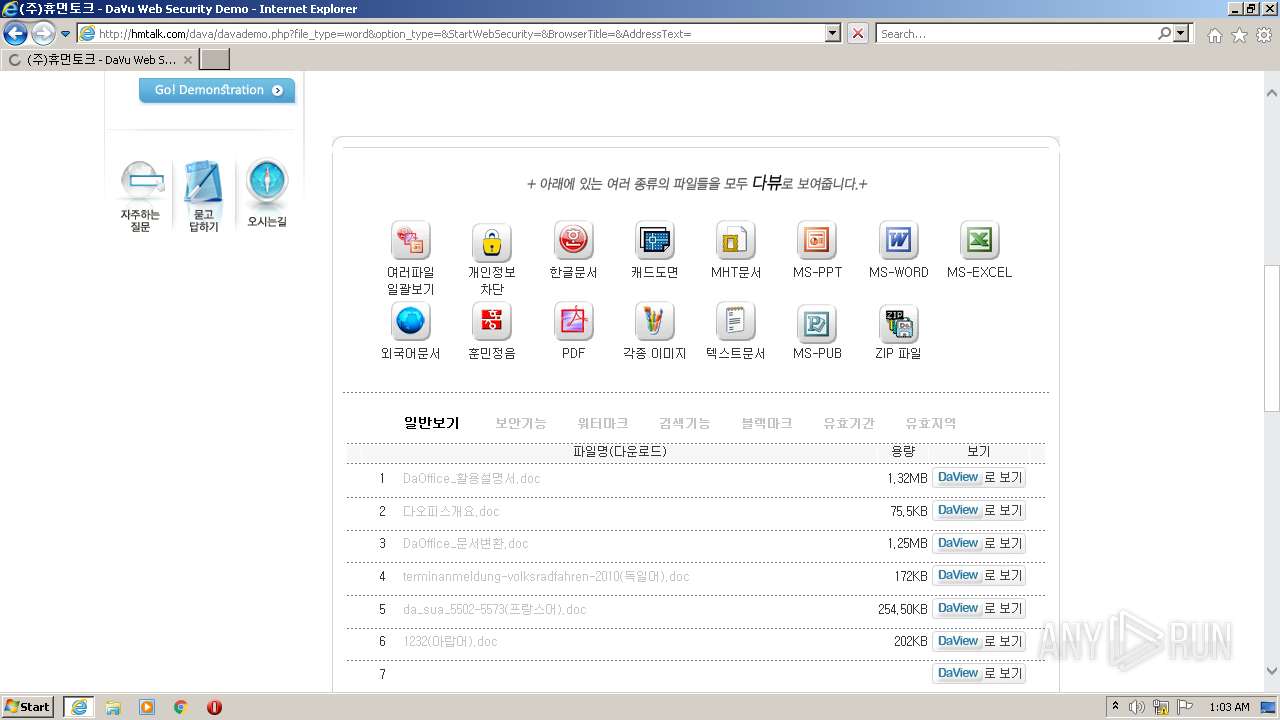The image size is (1280, 720).
Task: Select the 훈민정음 icon
Action: click(491, 322)
